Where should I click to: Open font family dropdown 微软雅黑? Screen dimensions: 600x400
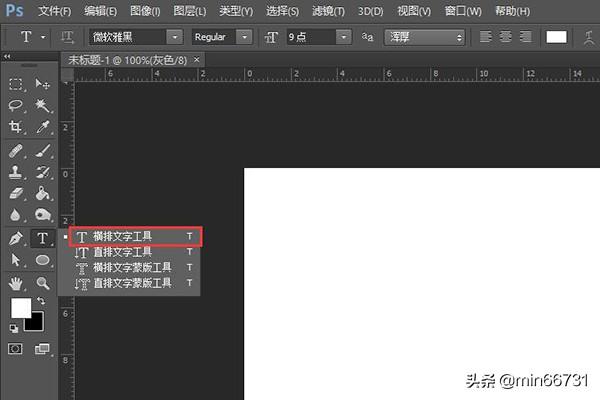pyautogui.click(x=175, y=37)
